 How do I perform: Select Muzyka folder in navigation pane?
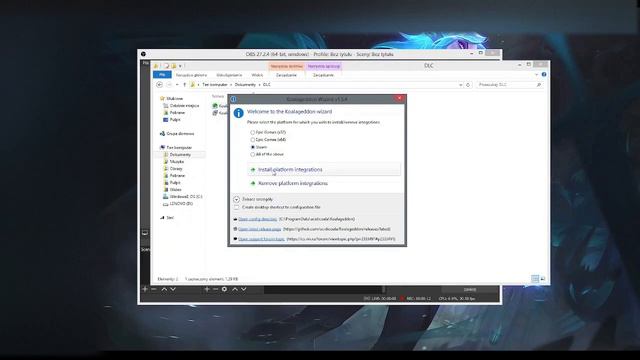click(173, 162)
